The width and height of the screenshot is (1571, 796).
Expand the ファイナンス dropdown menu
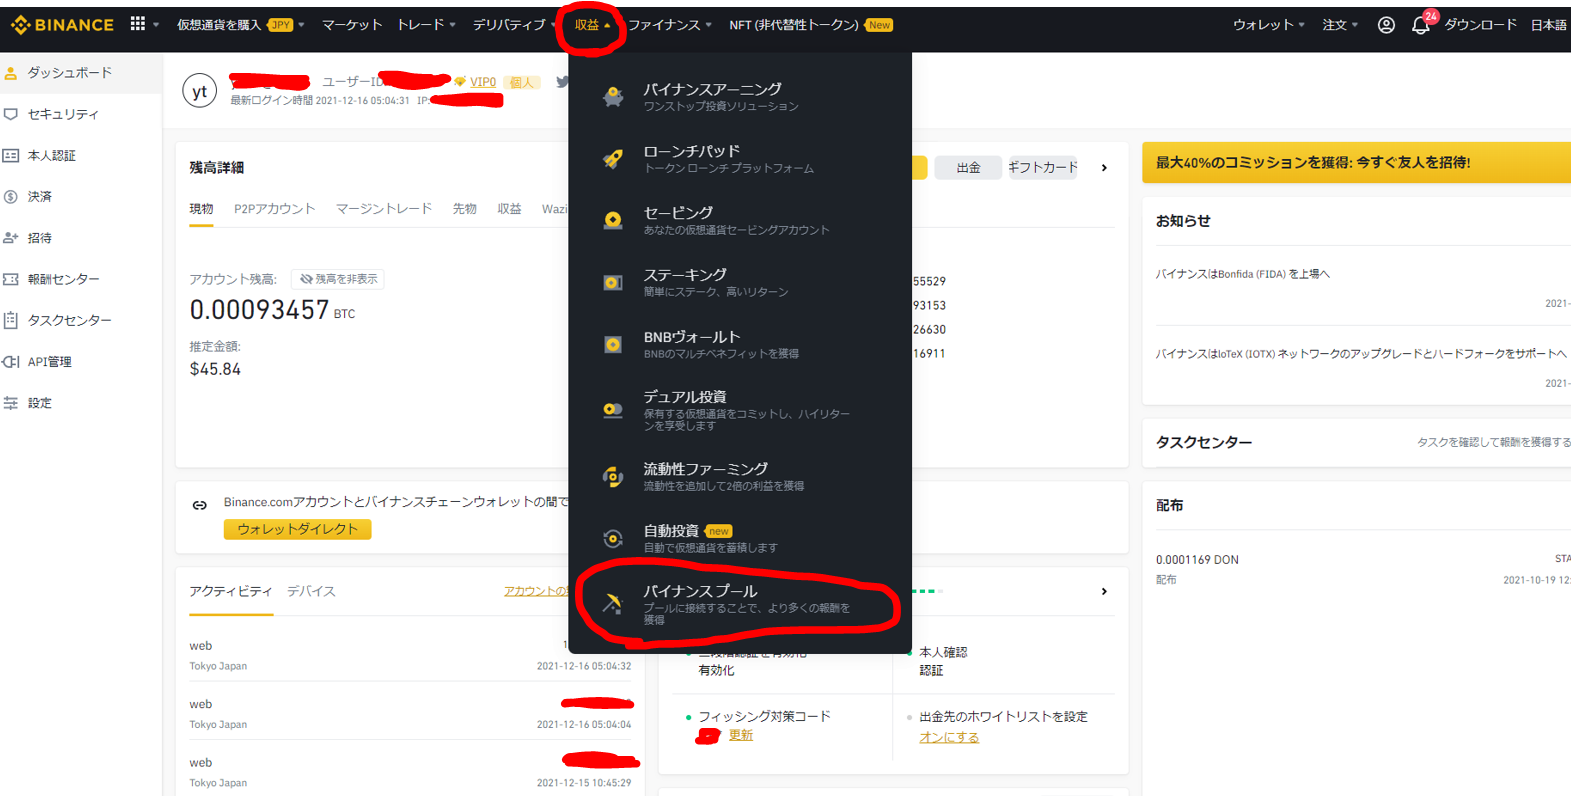pyautogui.click(x=670, y=25)
